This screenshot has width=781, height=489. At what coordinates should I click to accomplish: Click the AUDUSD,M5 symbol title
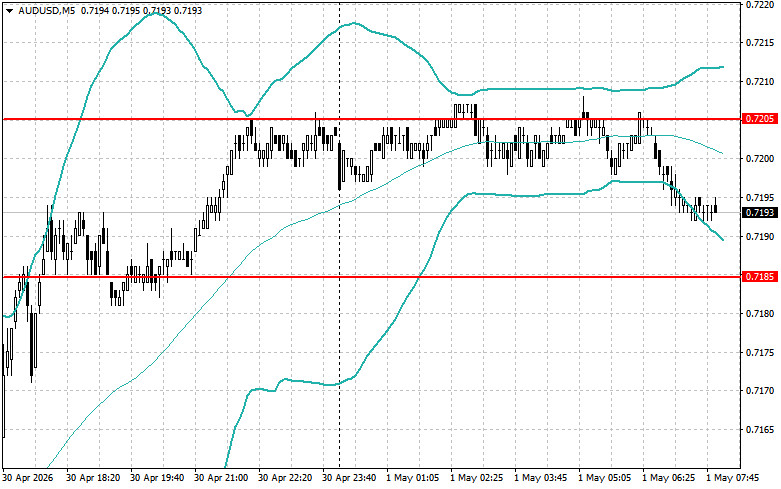(x=47, y=10)
